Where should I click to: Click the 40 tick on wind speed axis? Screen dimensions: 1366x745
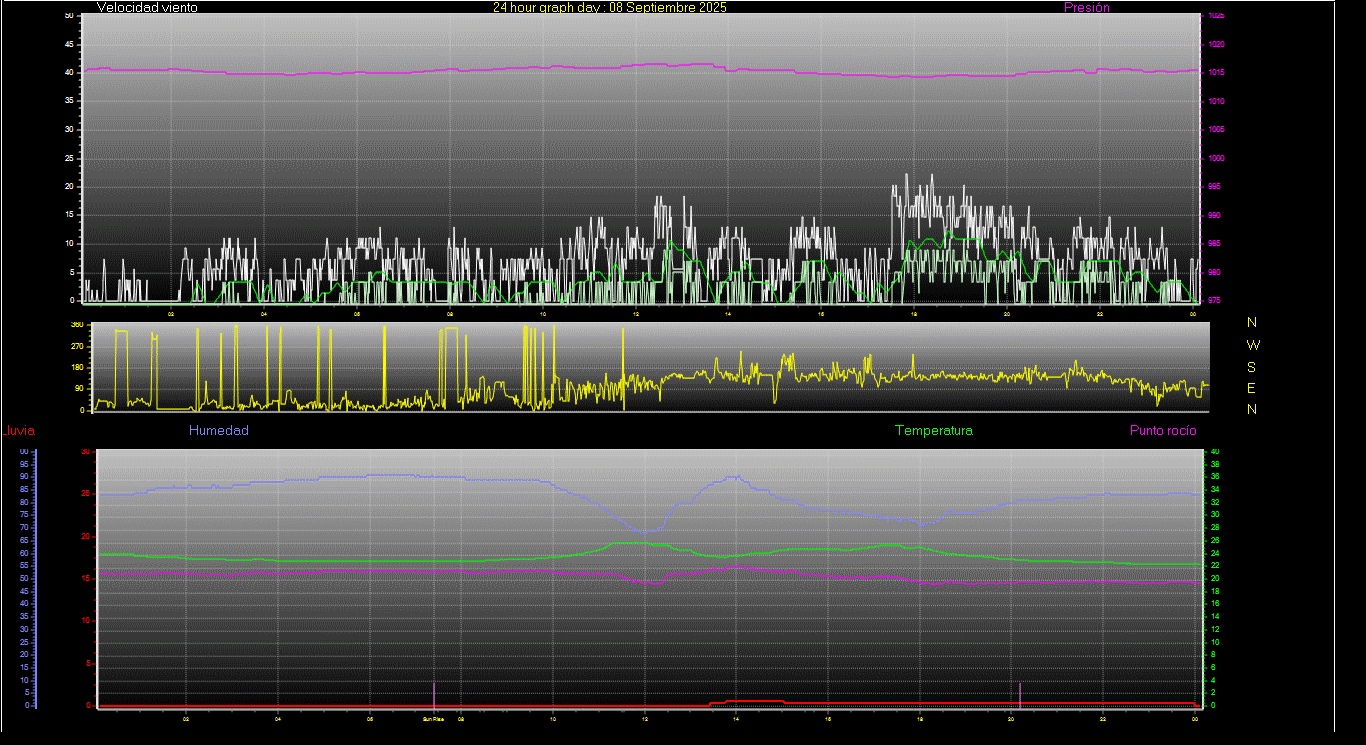coord(69,73)
